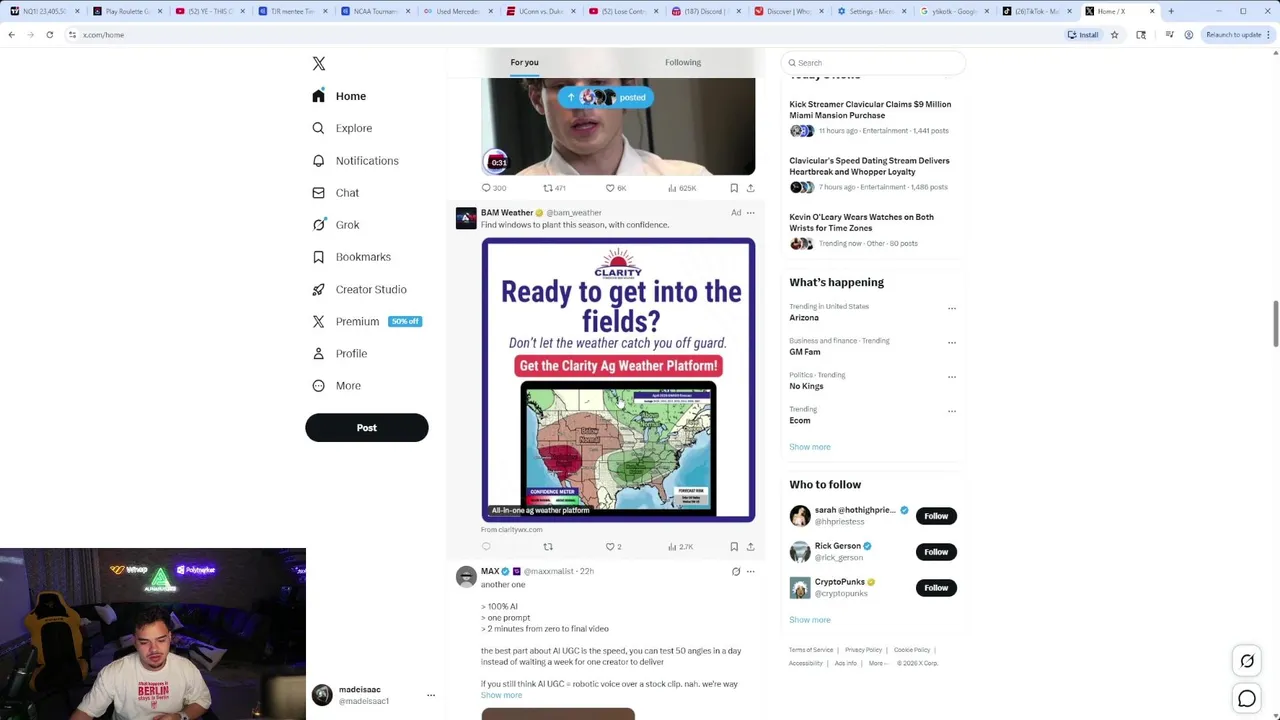Open options for Arizona trend
Screen dimensions: 1280x720
click(952, 308)
